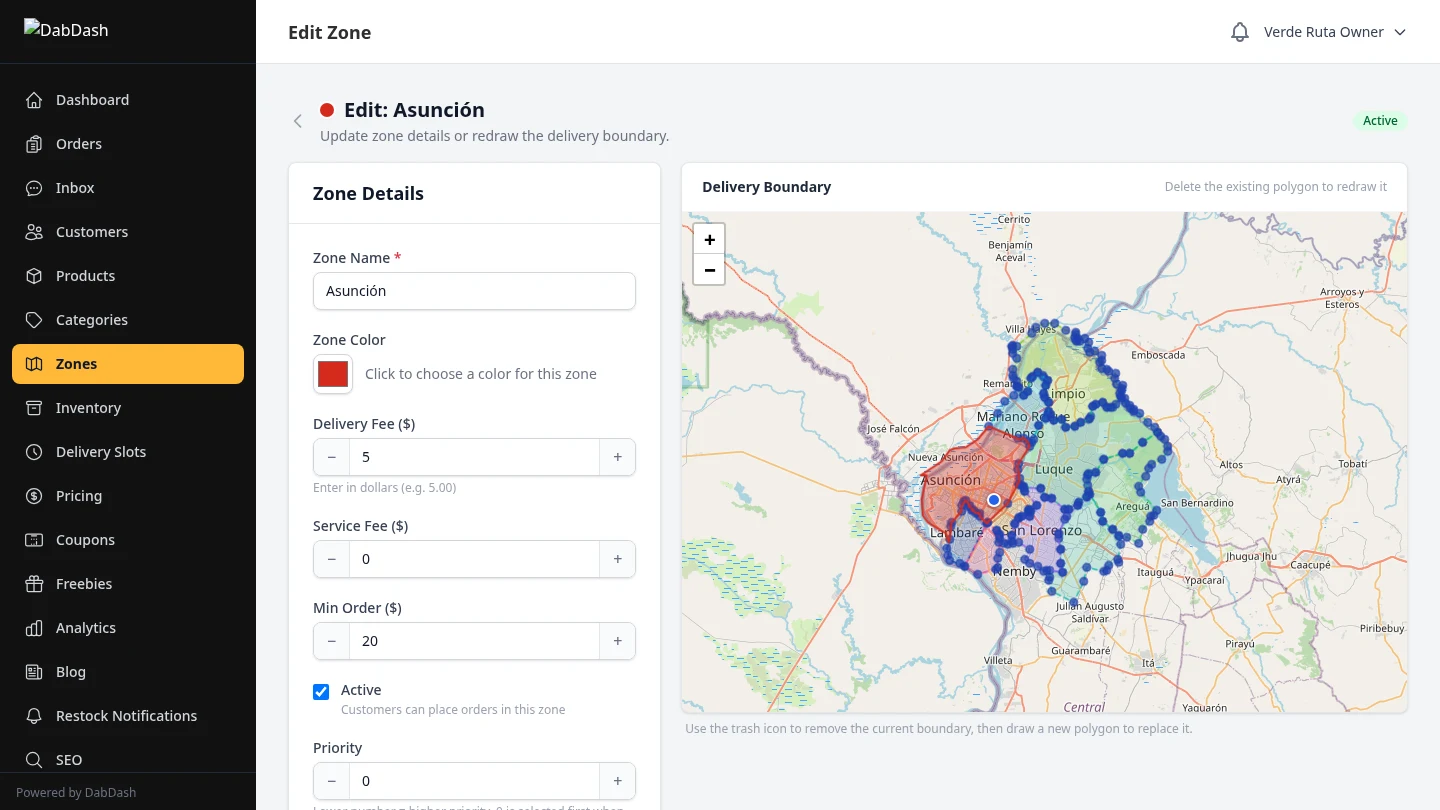This screenshot has width=1440, height=810.
Task: Click the Freebies gift icon in sidebar
Action: [x=34, y=584]
